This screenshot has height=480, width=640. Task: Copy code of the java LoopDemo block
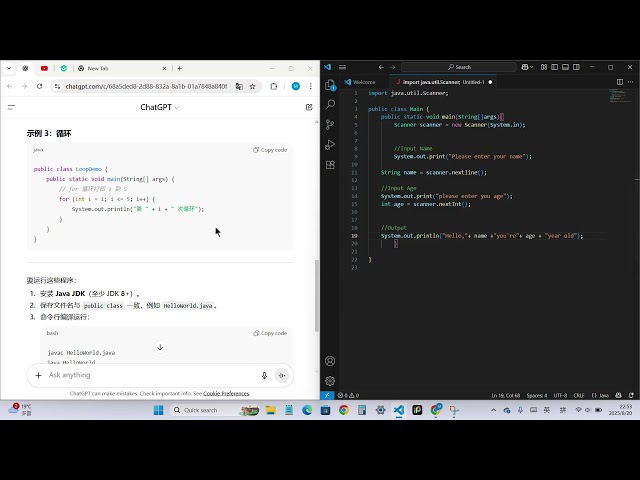270,150
